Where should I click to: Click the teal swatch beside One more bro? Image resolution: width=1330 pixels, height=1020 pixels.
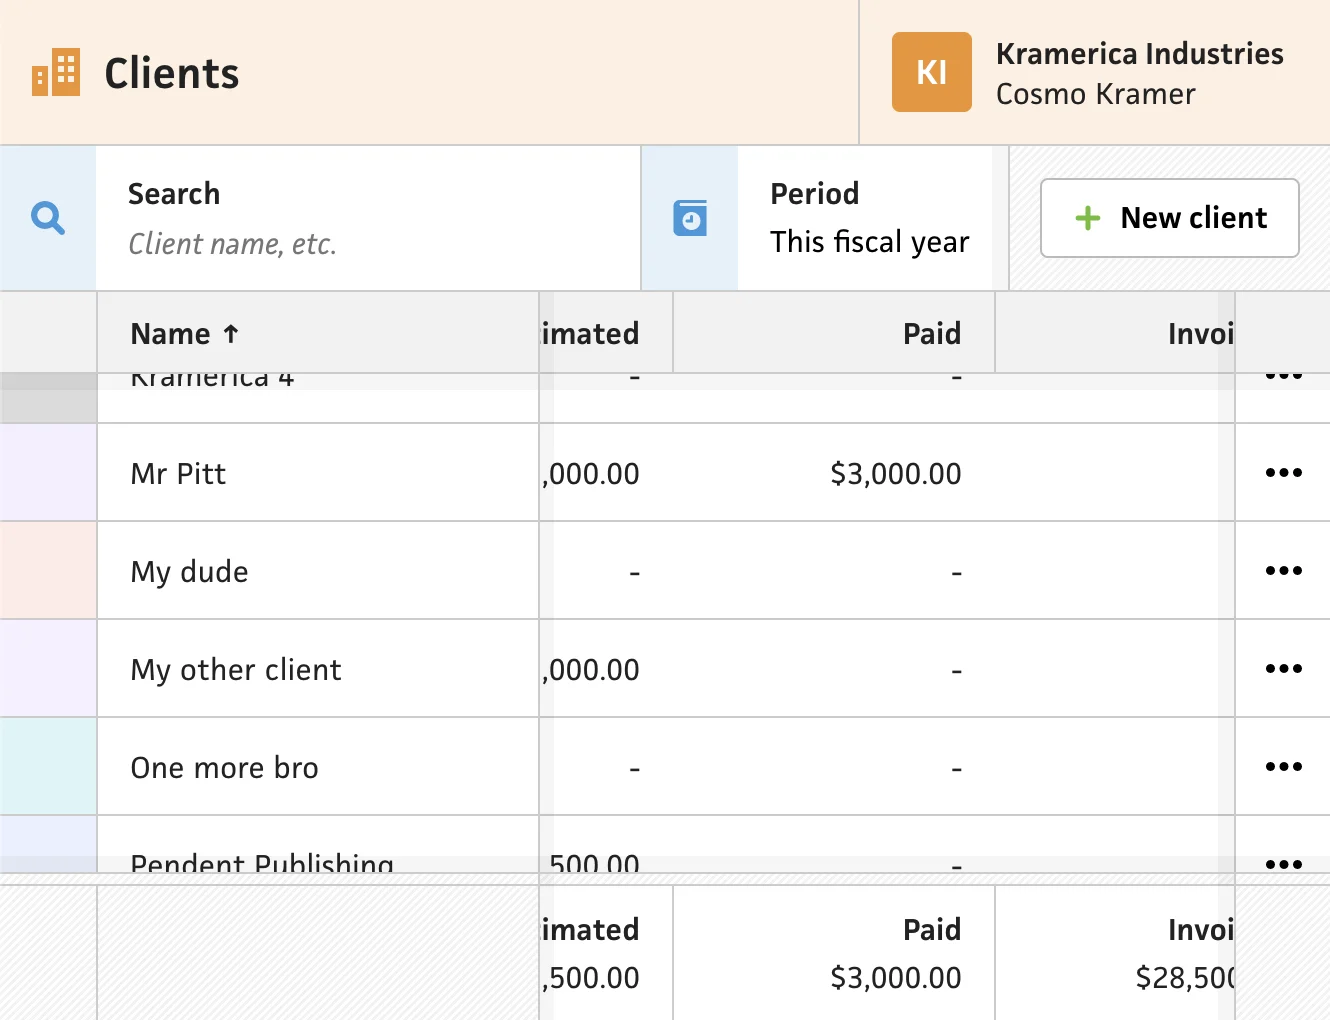(48, 767)
